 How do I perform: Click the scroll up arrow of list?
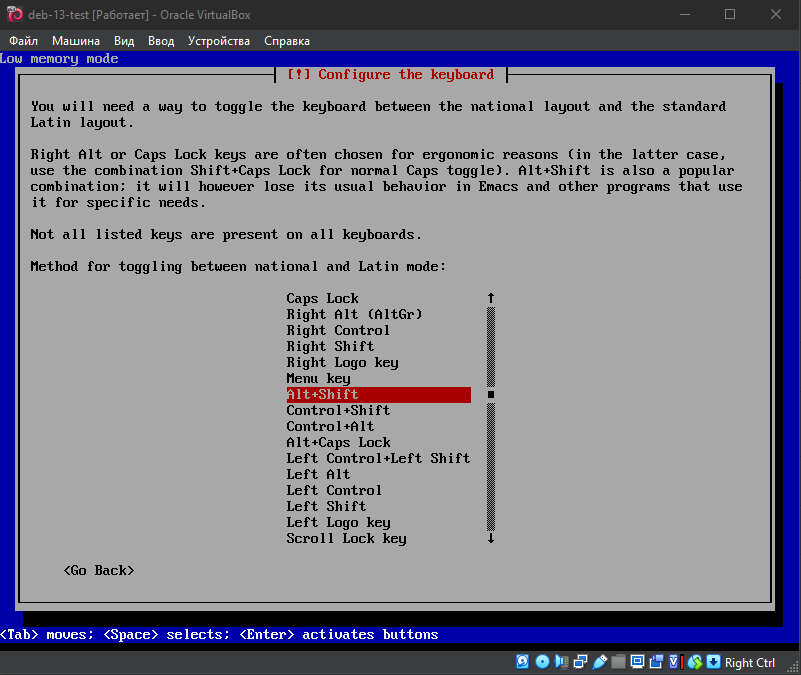coord(491,298)
